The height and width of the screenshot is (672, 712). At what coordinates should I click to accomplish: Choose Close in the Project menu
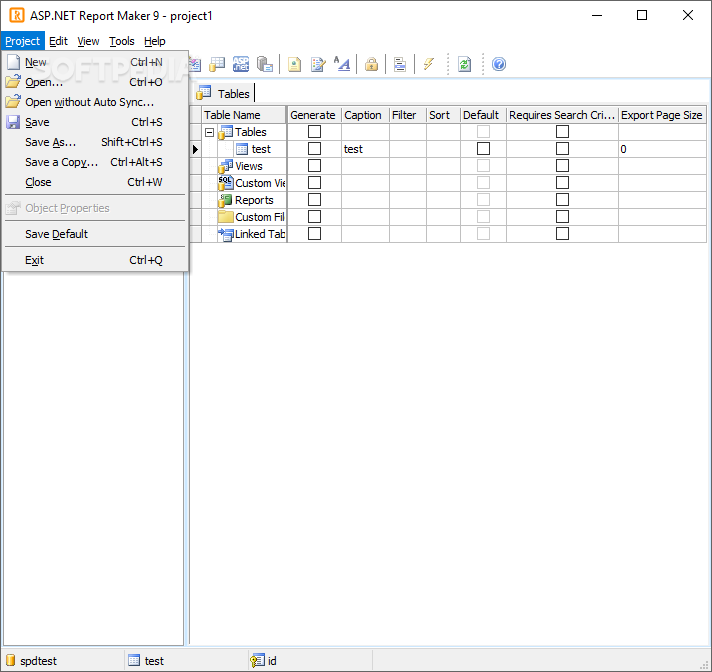(95, 182)
